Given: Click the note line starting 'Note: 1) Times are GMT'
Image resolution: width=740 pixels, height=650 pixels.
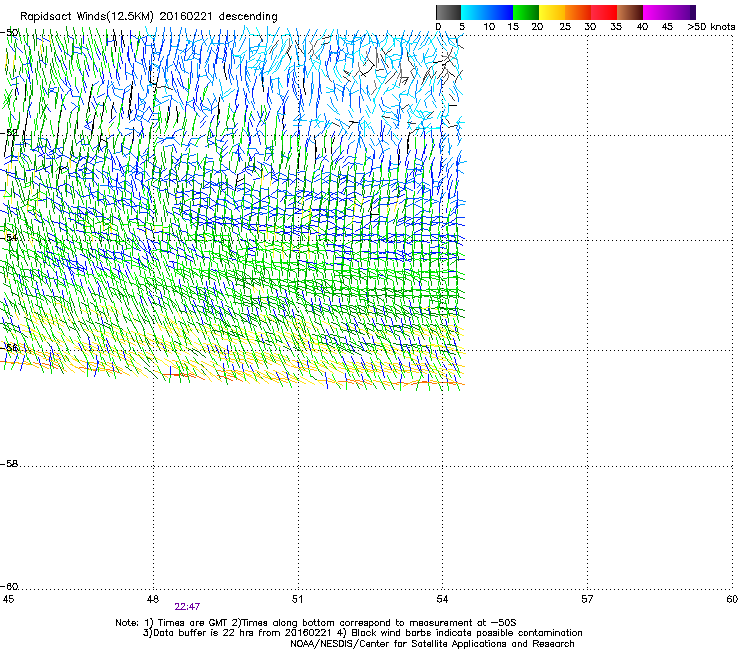Looking at the screenshot, I should click(x=316, y=623).
